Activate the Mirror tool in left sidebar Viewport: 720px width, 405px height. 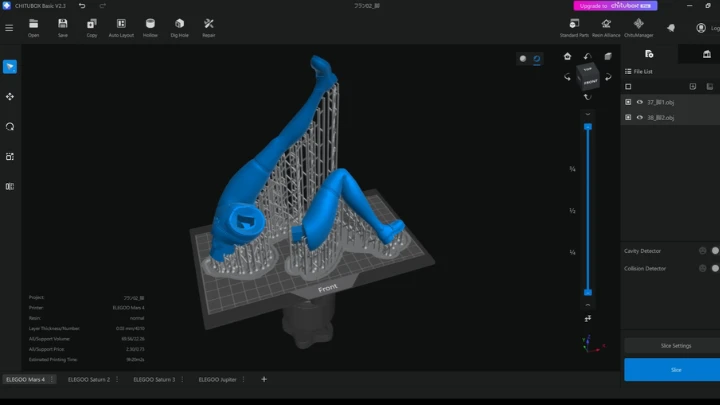10,186
